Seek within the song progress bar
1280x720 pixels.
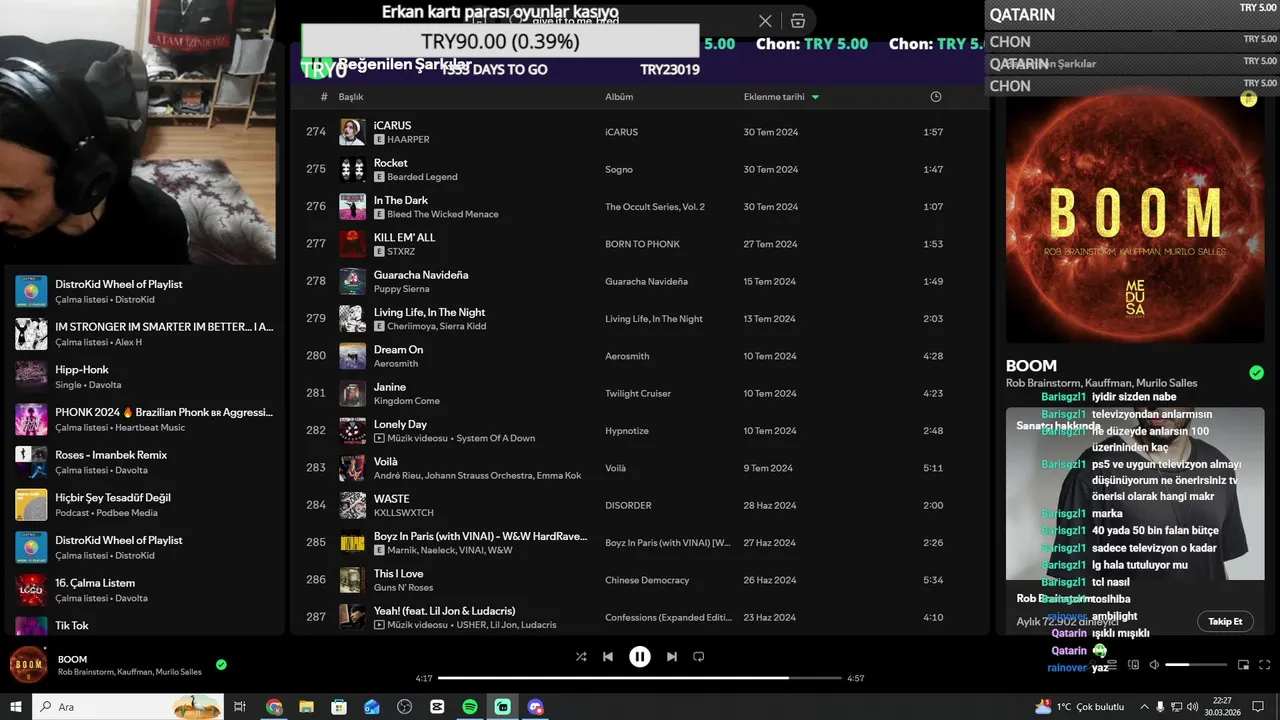(x=640, y=678)
